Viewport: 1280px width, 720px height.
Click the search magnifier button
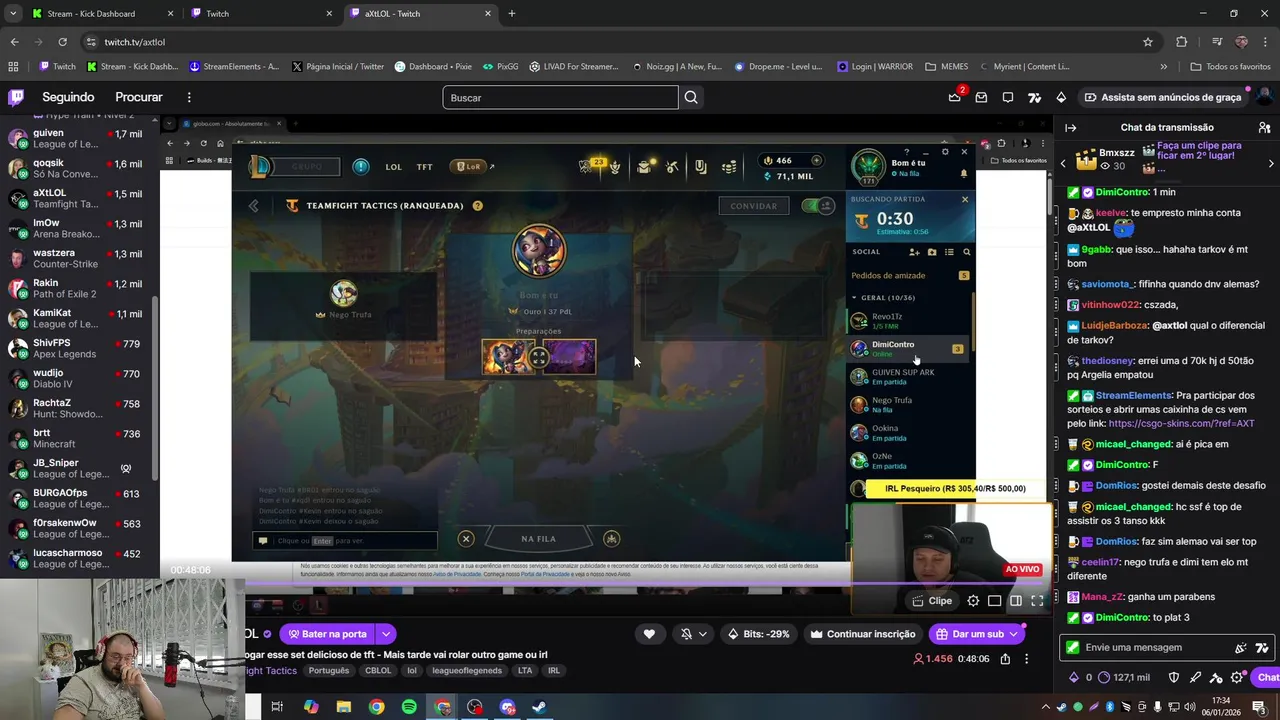tap(691, 97)
